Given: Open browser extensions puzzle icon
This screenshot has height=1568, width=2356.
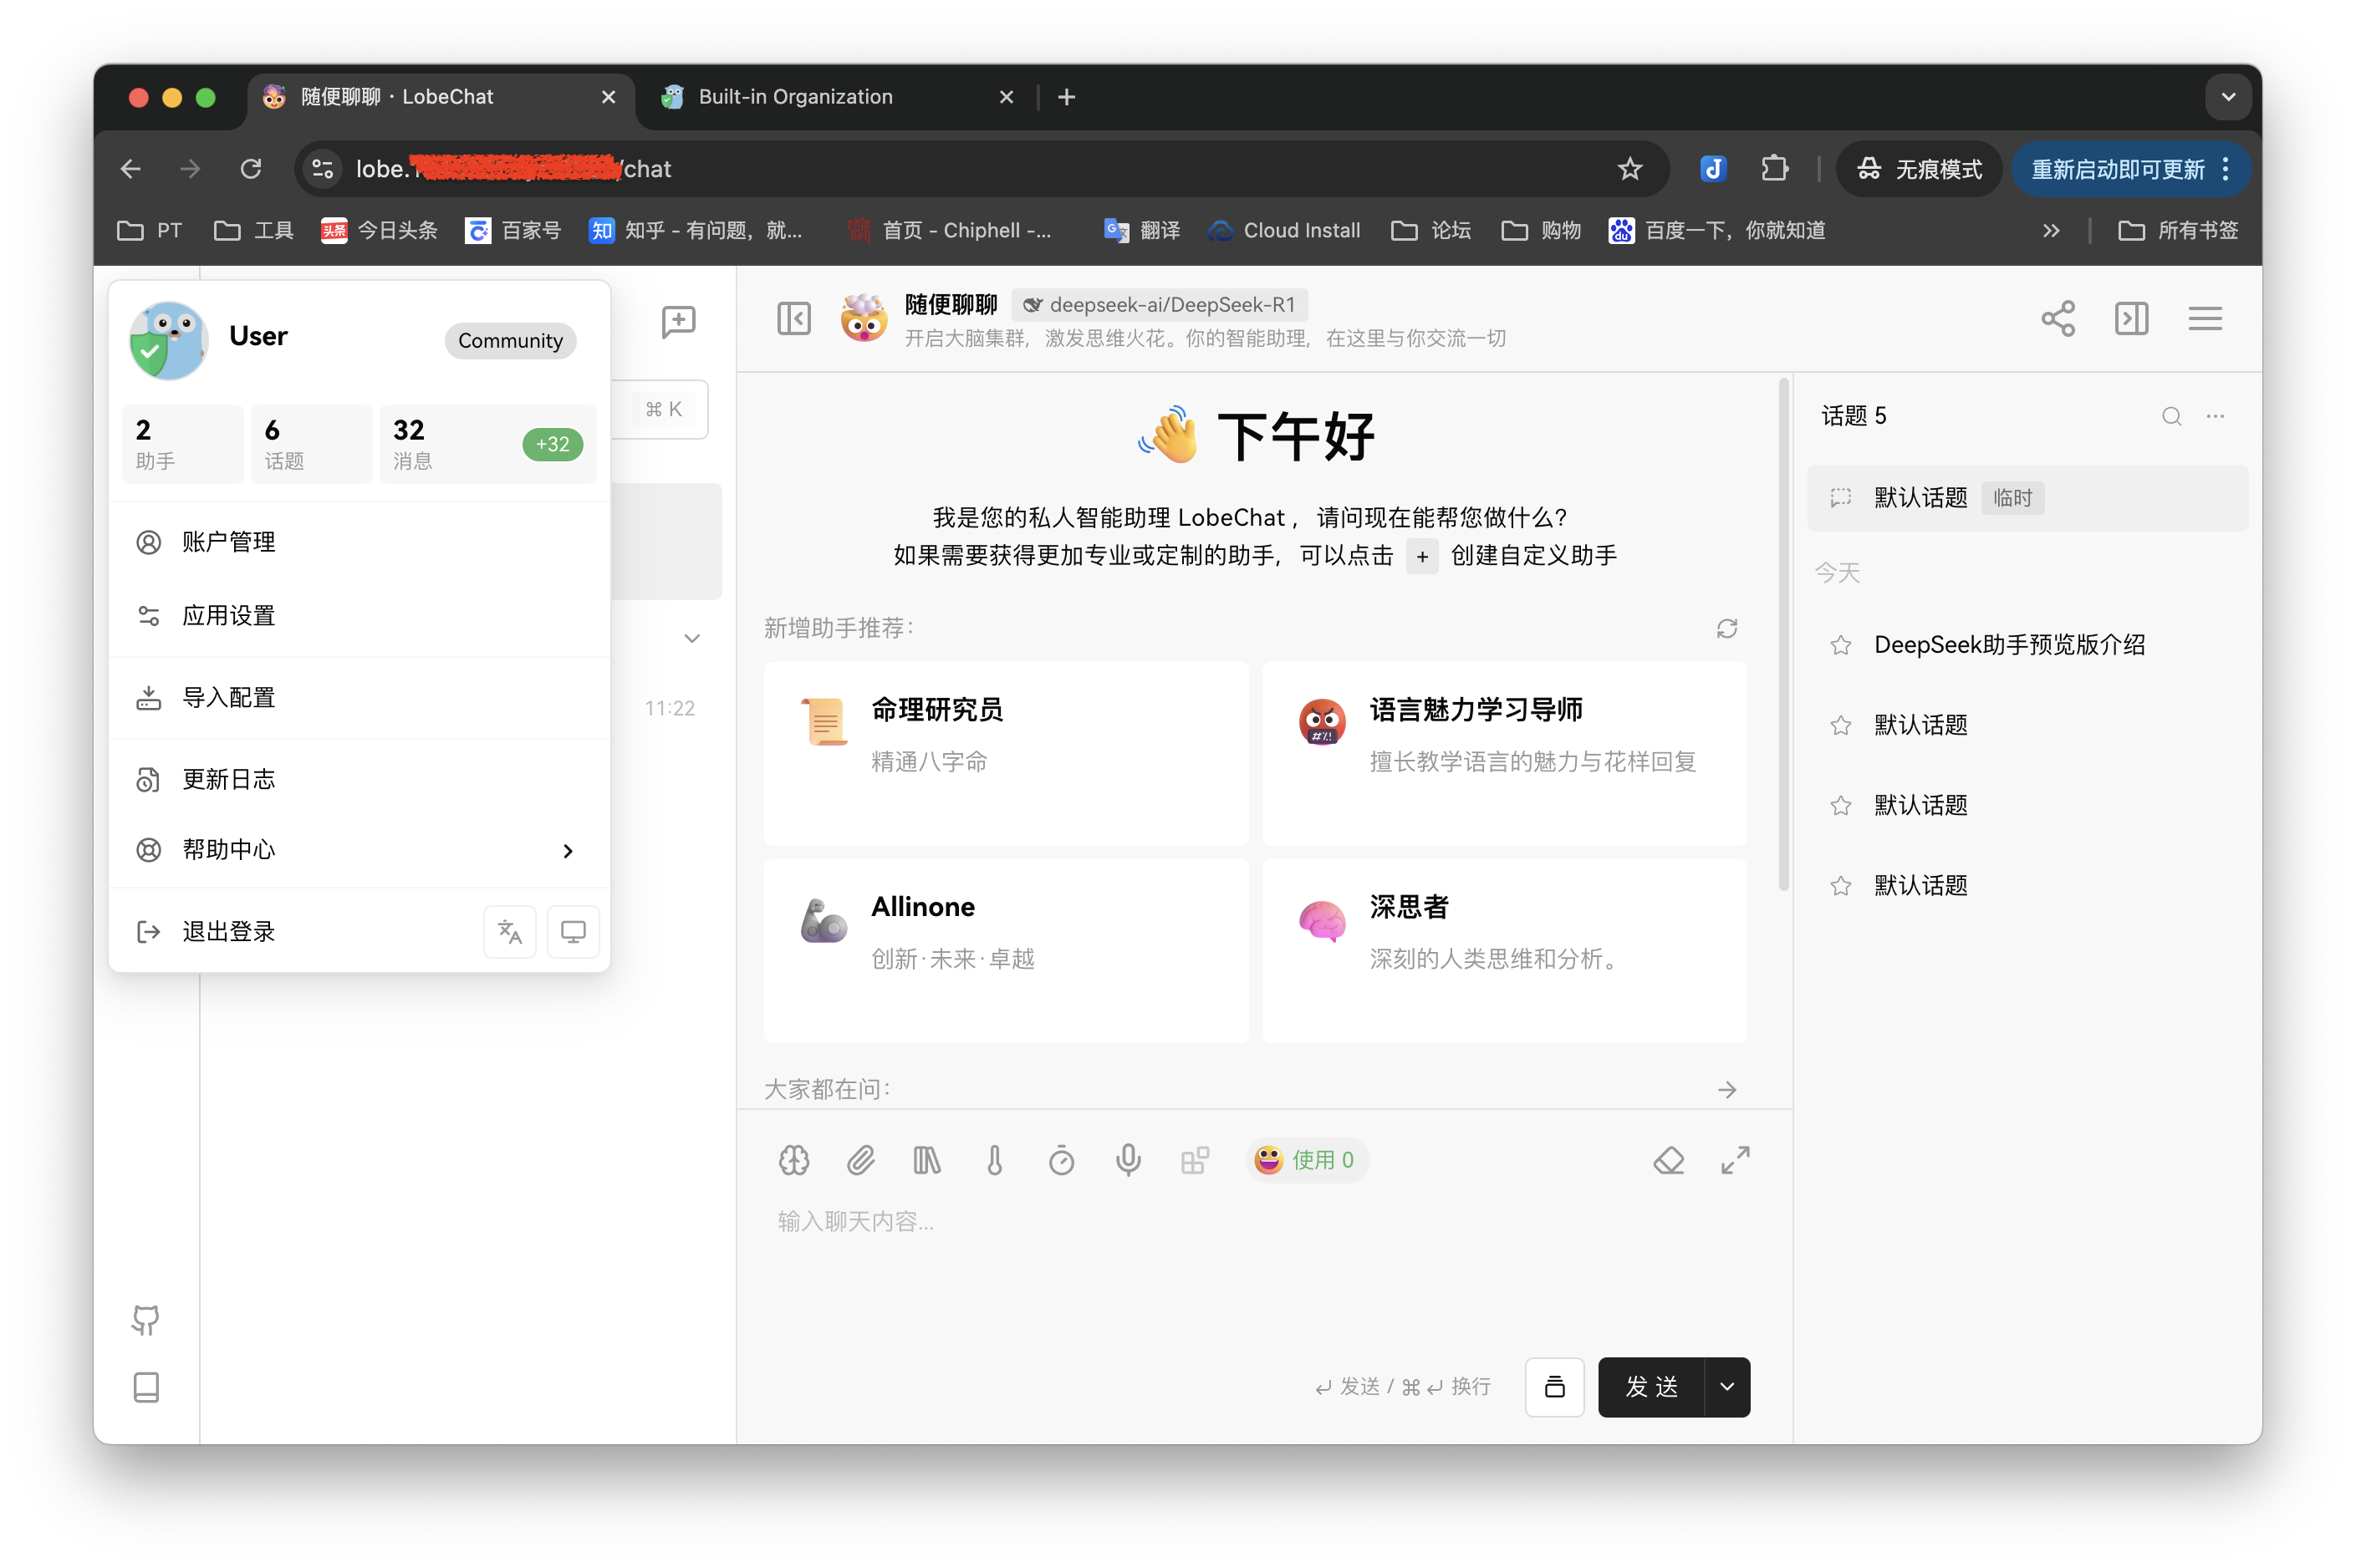Looking at the screenshot, I should point(1774,168).
